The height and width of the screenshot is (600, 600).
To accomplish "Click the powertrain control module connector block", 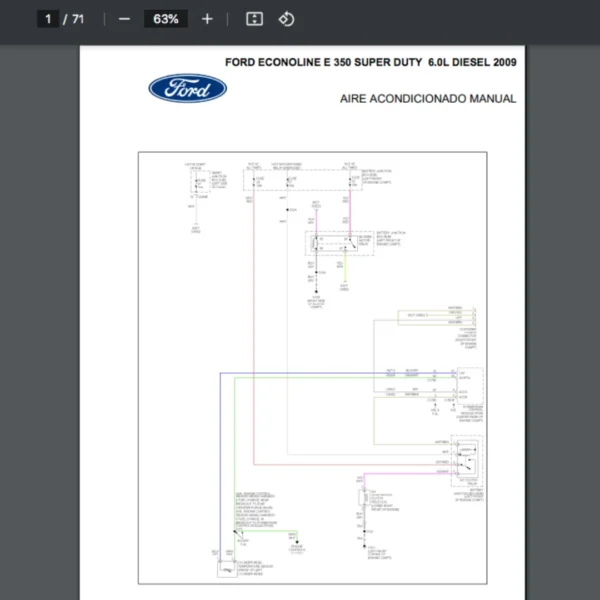I will 468,383.
